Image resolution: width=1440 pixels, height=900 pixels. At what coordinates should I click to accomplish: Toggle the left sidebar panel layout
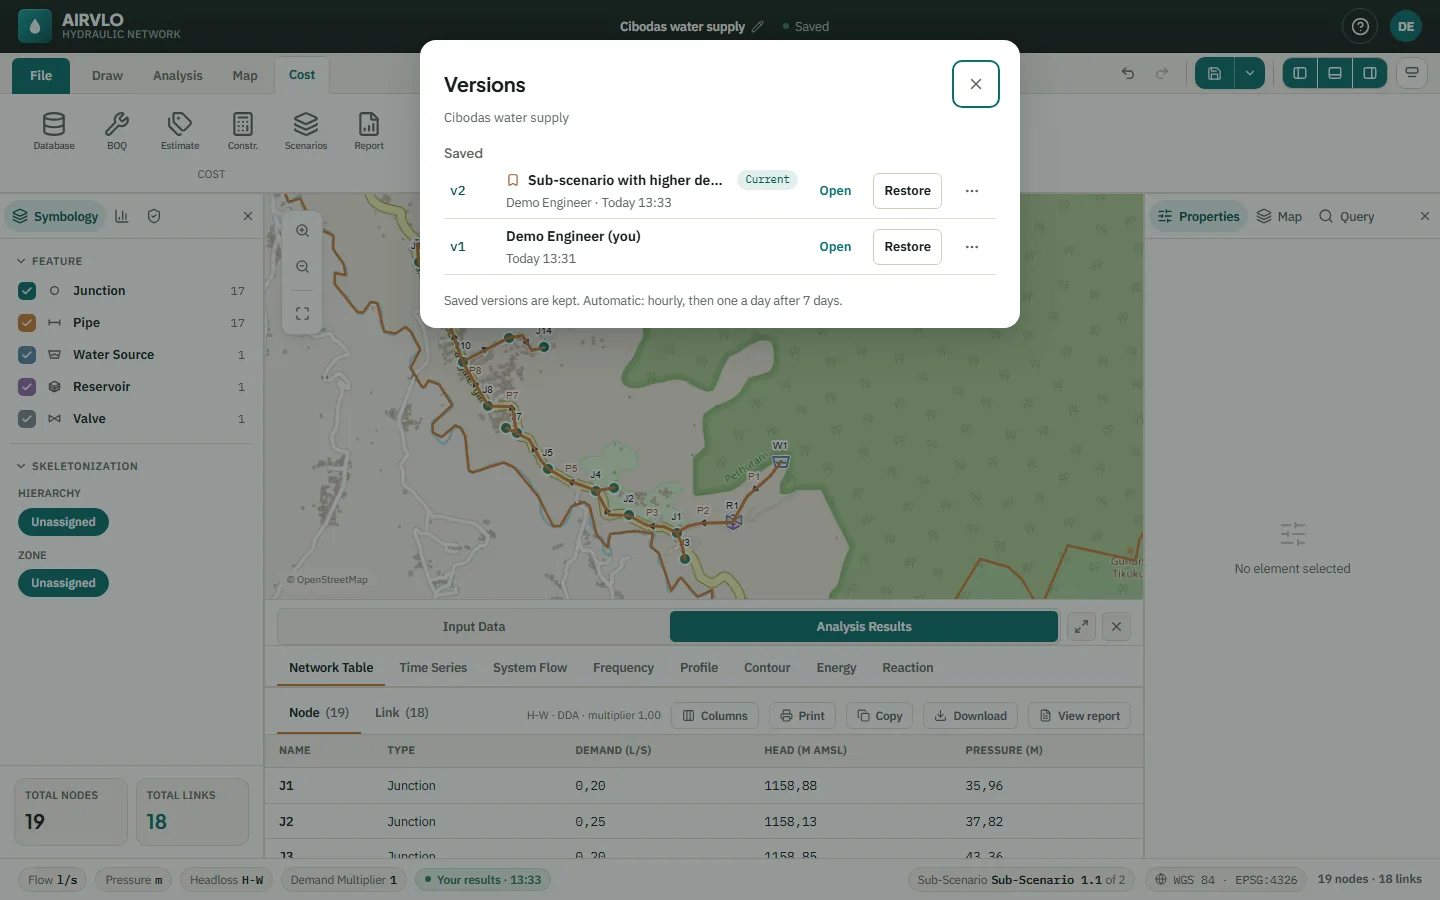1300,73
